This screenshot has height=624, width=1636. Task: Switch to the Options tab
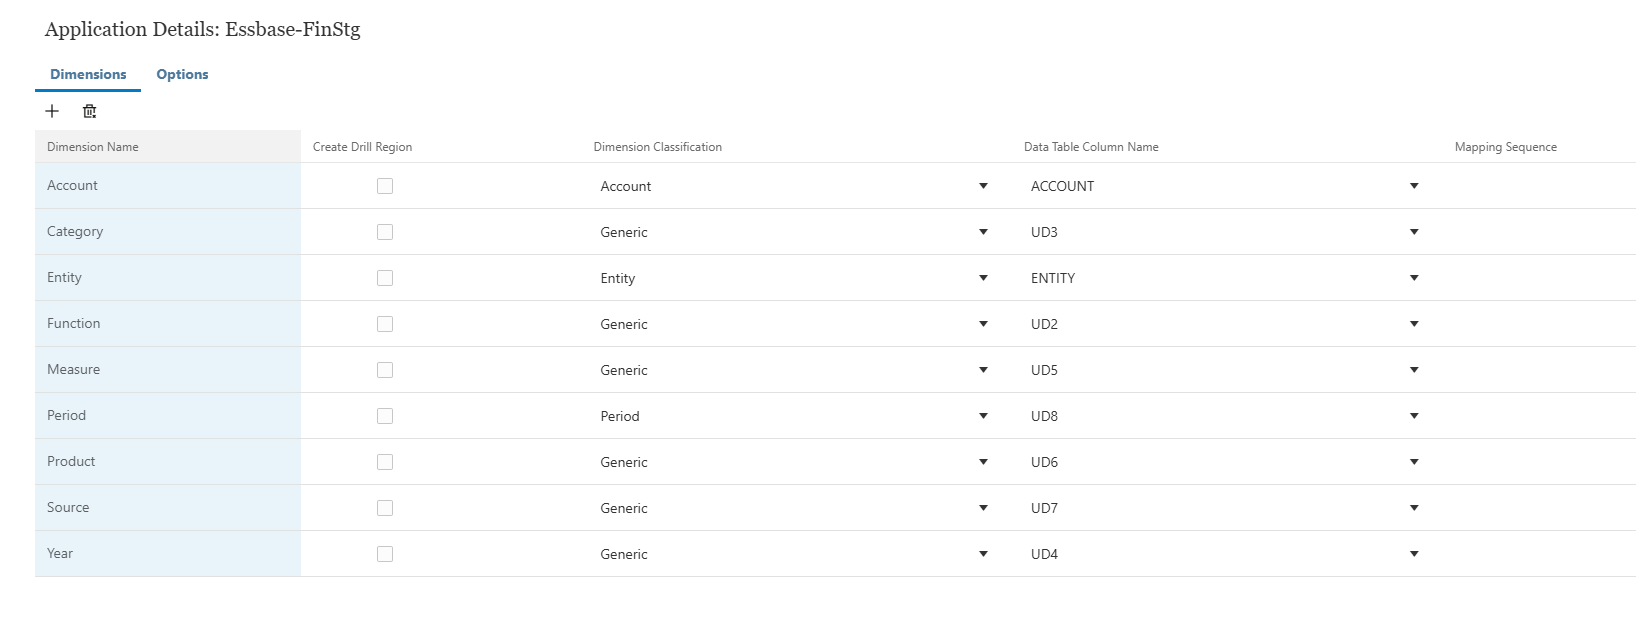point(182,74)
